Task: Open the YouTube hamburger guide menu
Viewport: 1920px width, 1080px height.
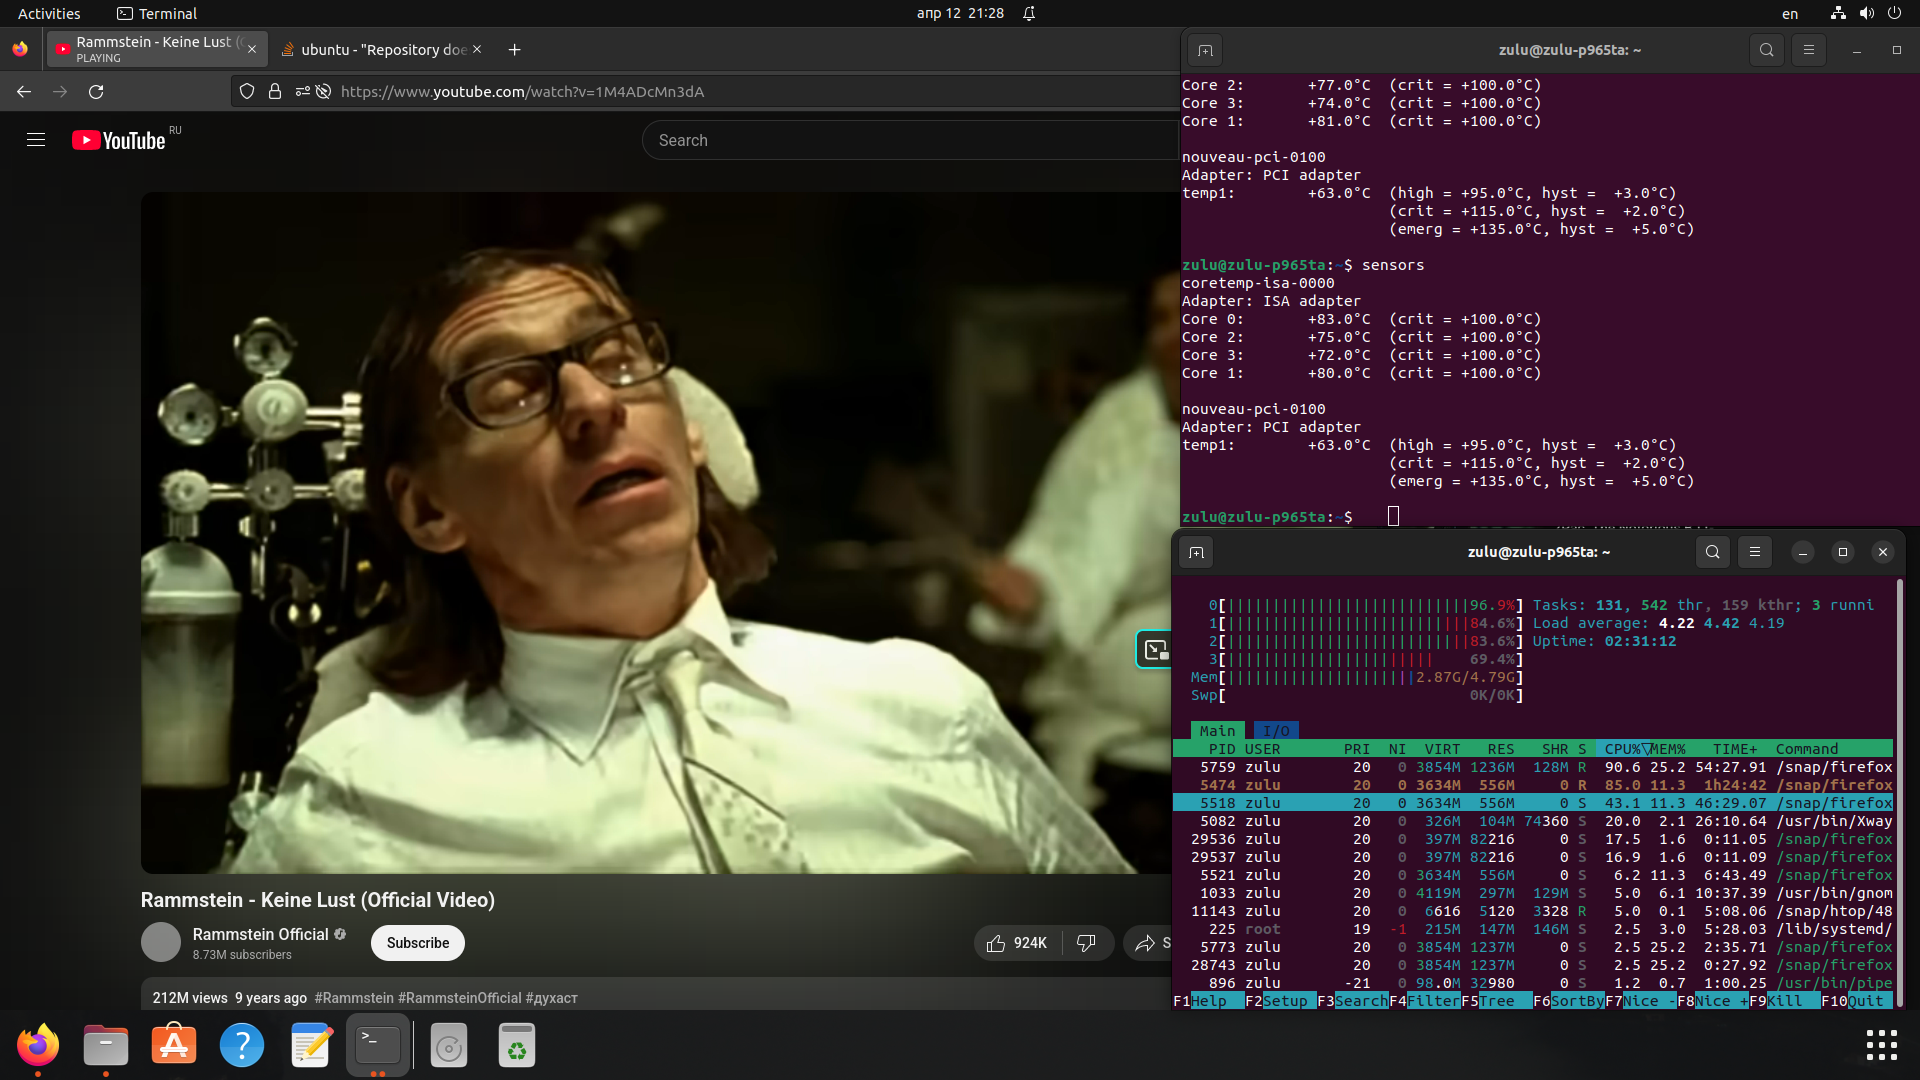Action: 36,140
